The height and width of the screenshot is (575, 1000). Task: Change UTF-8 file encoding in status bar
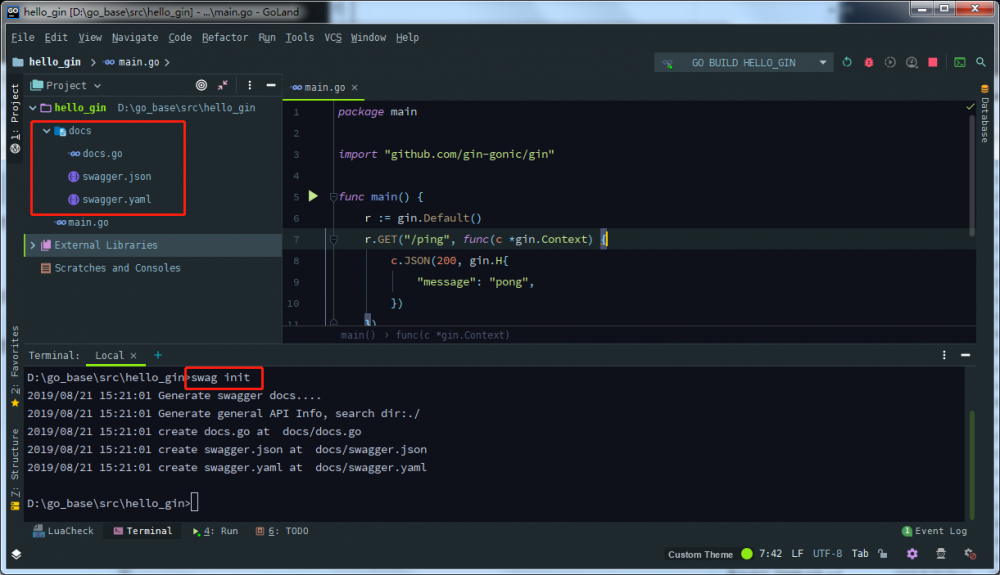tap(827, 553)
